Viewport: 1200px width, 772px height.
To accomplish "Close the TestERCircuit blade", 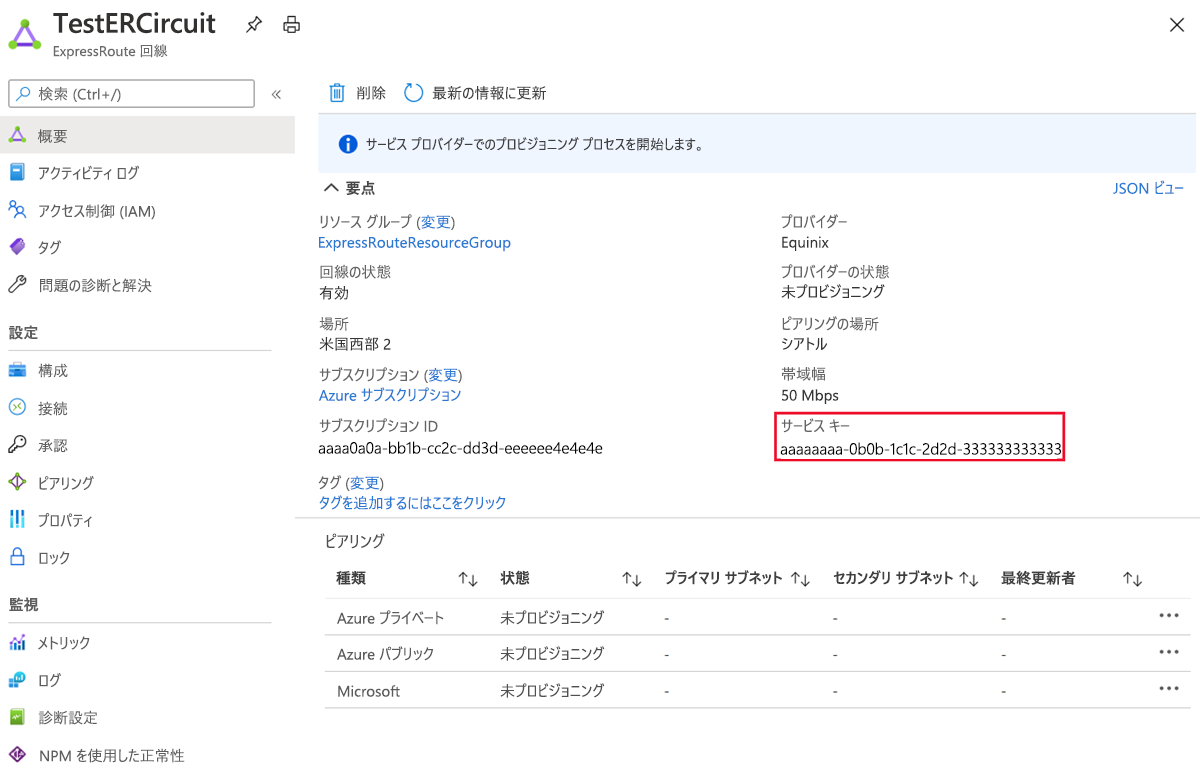I will (1177, 25).
